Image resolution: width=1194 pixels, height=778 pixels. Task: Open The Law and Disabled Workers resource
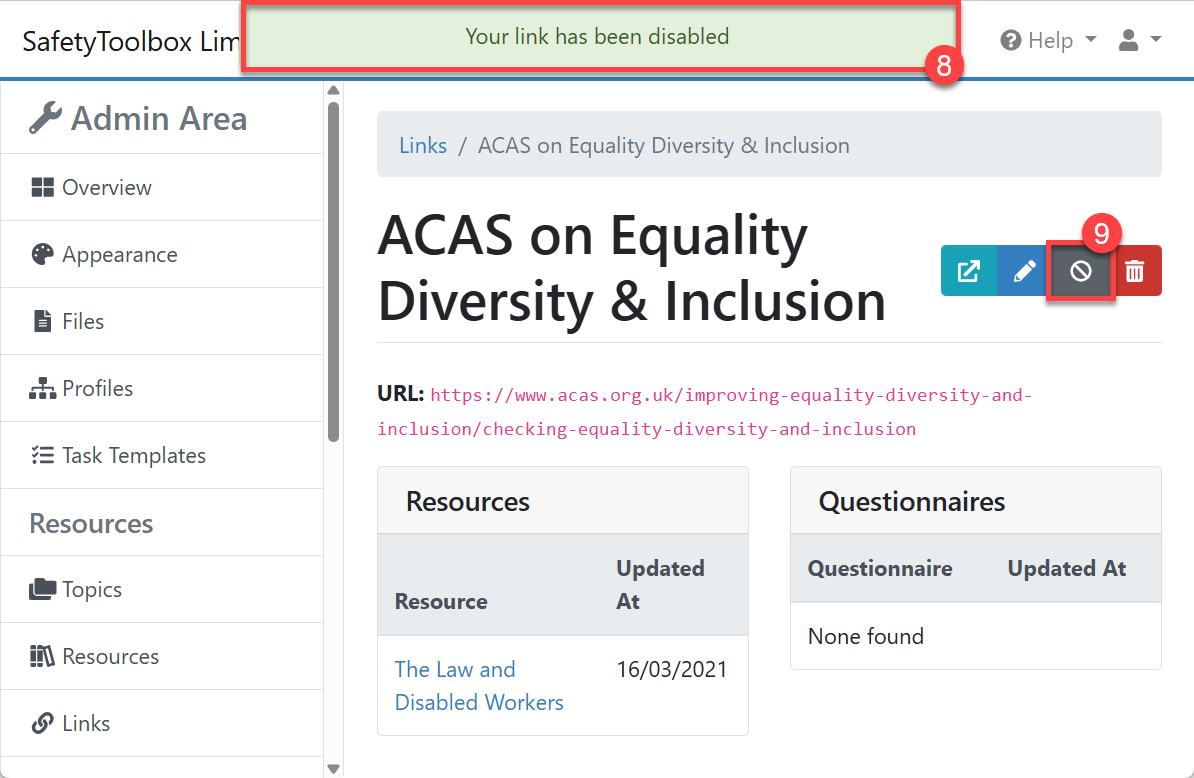[x=479, y=685]
